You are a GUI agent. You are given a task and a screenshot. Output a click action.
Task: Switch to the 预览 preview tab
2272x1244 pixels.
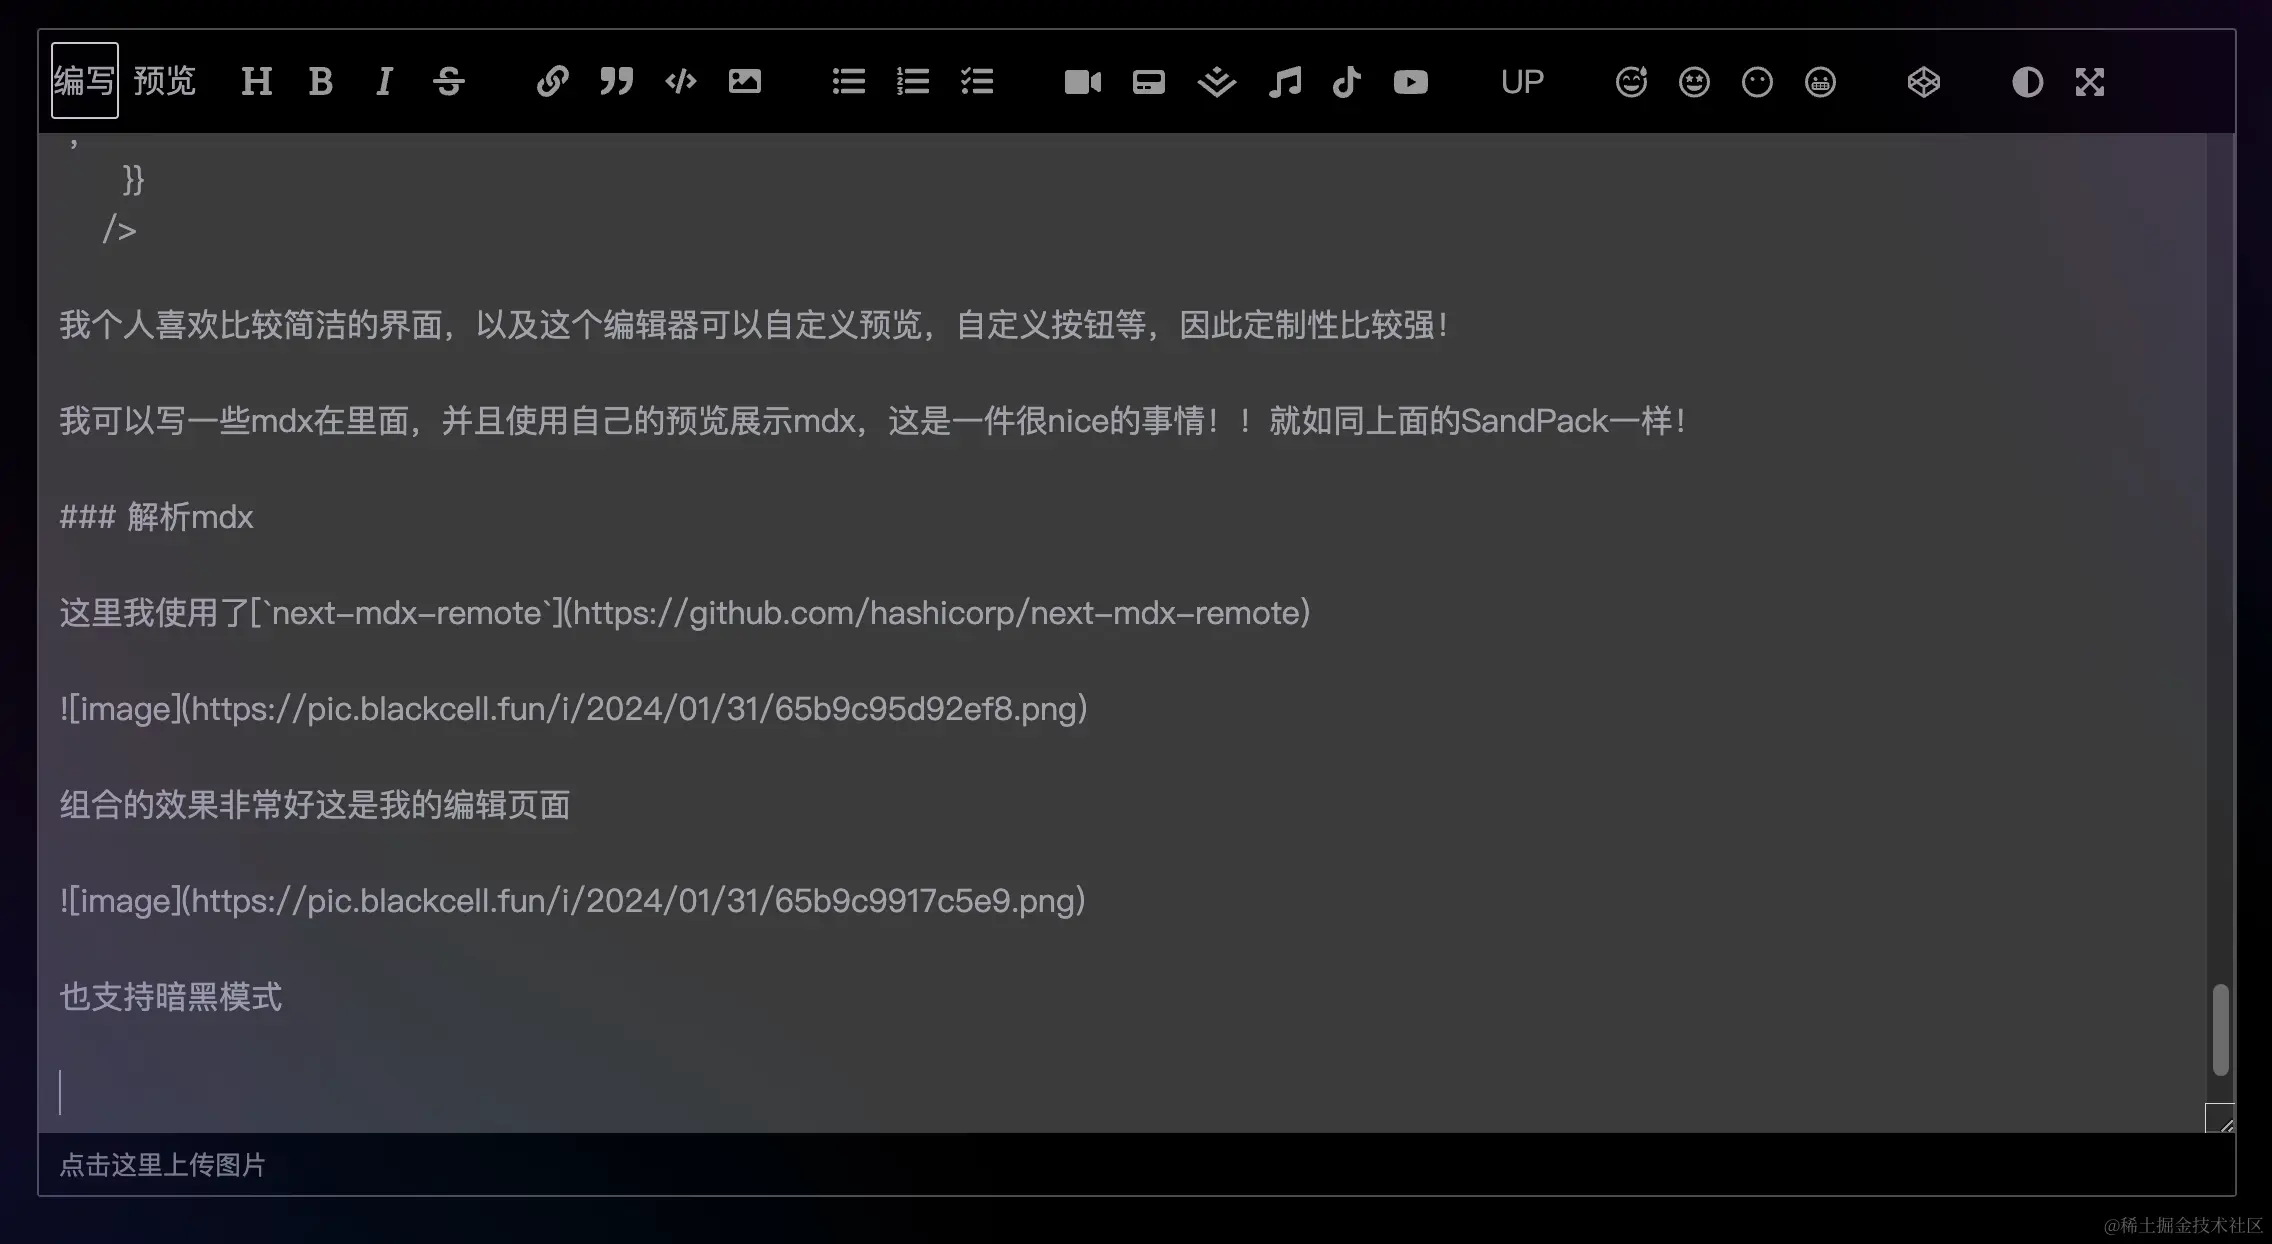pos(164,81)
